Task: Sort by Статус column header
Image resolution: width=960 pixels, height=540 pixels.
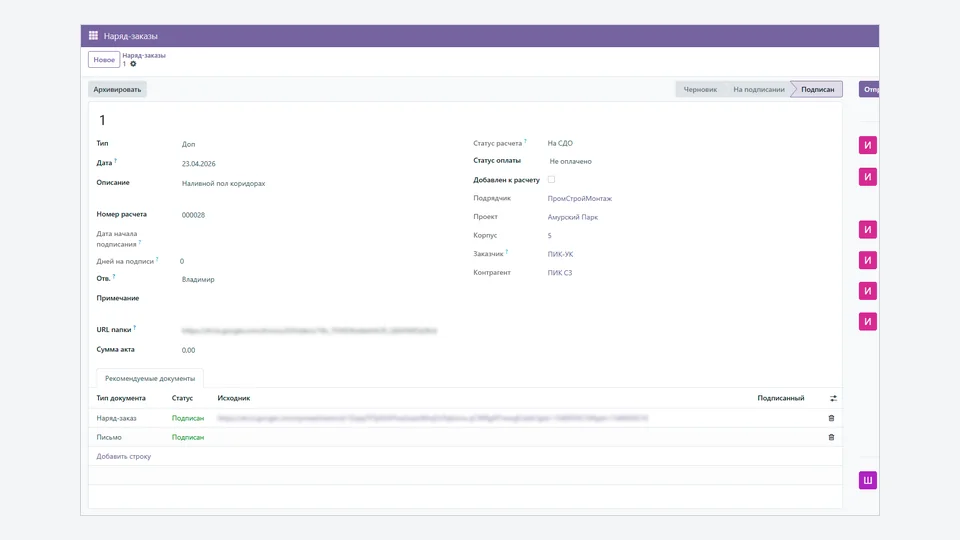Action: click(x=182, y=398)
